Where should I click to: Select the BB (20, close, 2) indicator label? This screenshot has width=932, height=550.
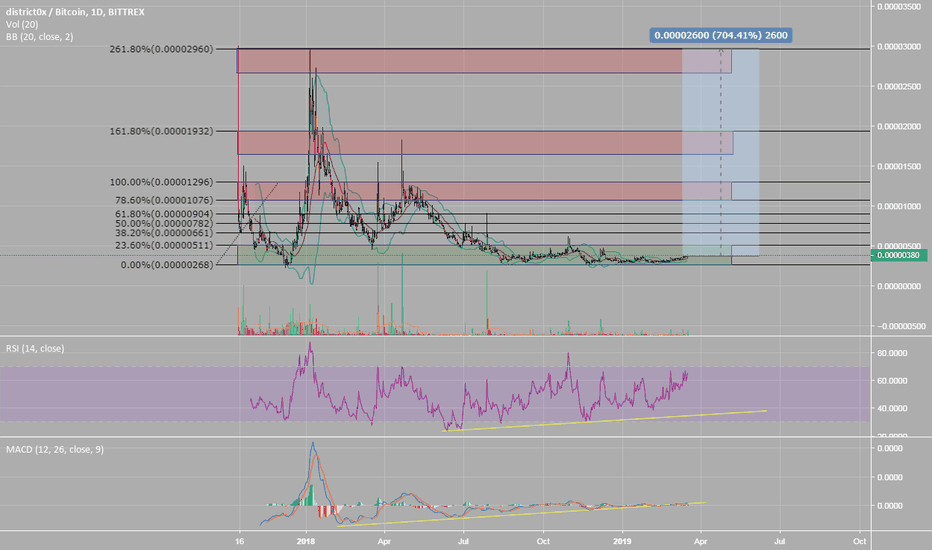(40, 37)
